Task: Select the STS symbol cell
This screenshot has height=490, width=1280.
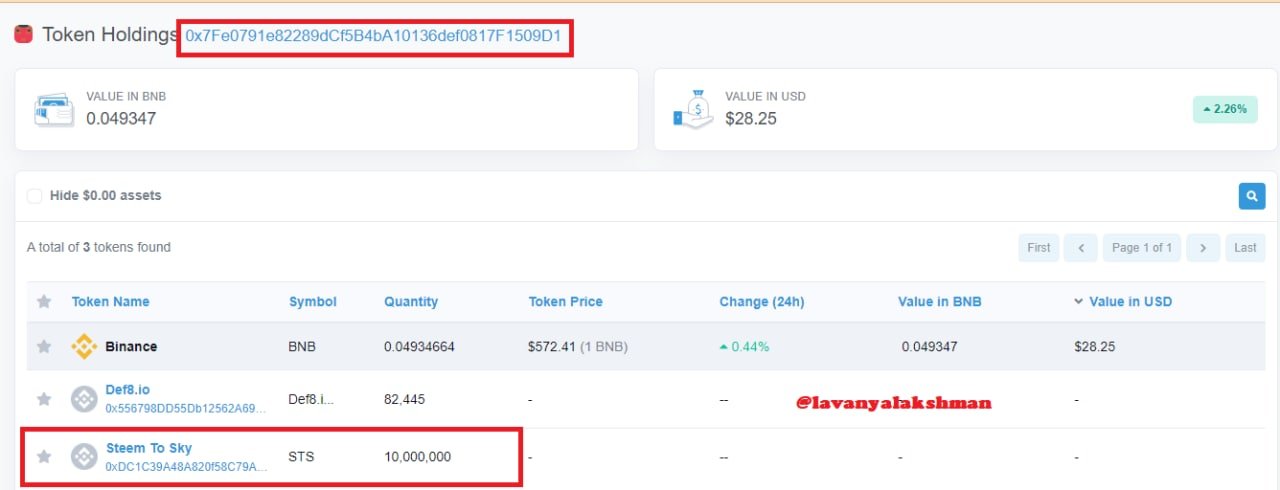Action: pyautogui.click(x=301, y=457)
